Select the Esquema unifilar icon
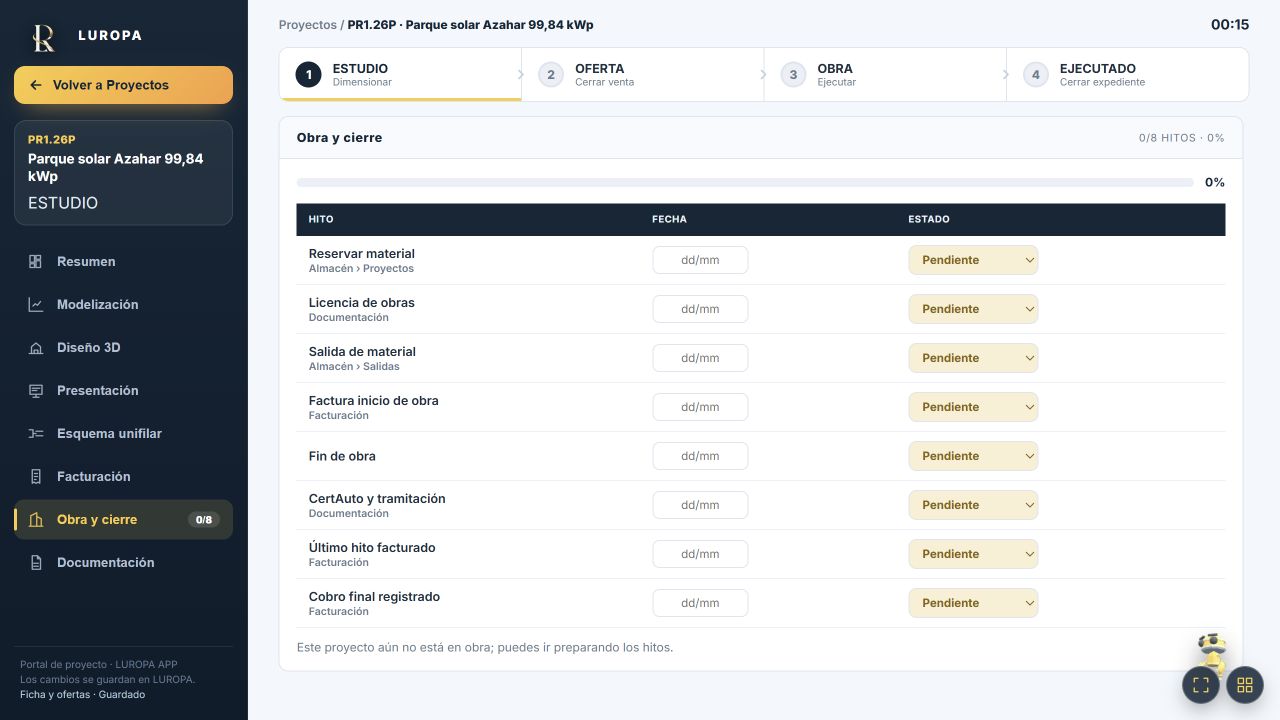The height and width of the screenshot is (720, 1280). click(36, 434)
